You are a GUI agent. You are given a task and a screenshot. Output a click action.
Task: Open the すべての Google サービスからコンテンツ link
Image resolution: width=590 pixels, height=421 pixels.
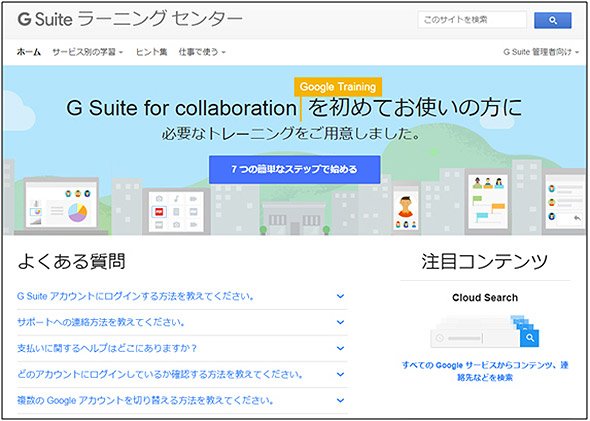[485, 371]
